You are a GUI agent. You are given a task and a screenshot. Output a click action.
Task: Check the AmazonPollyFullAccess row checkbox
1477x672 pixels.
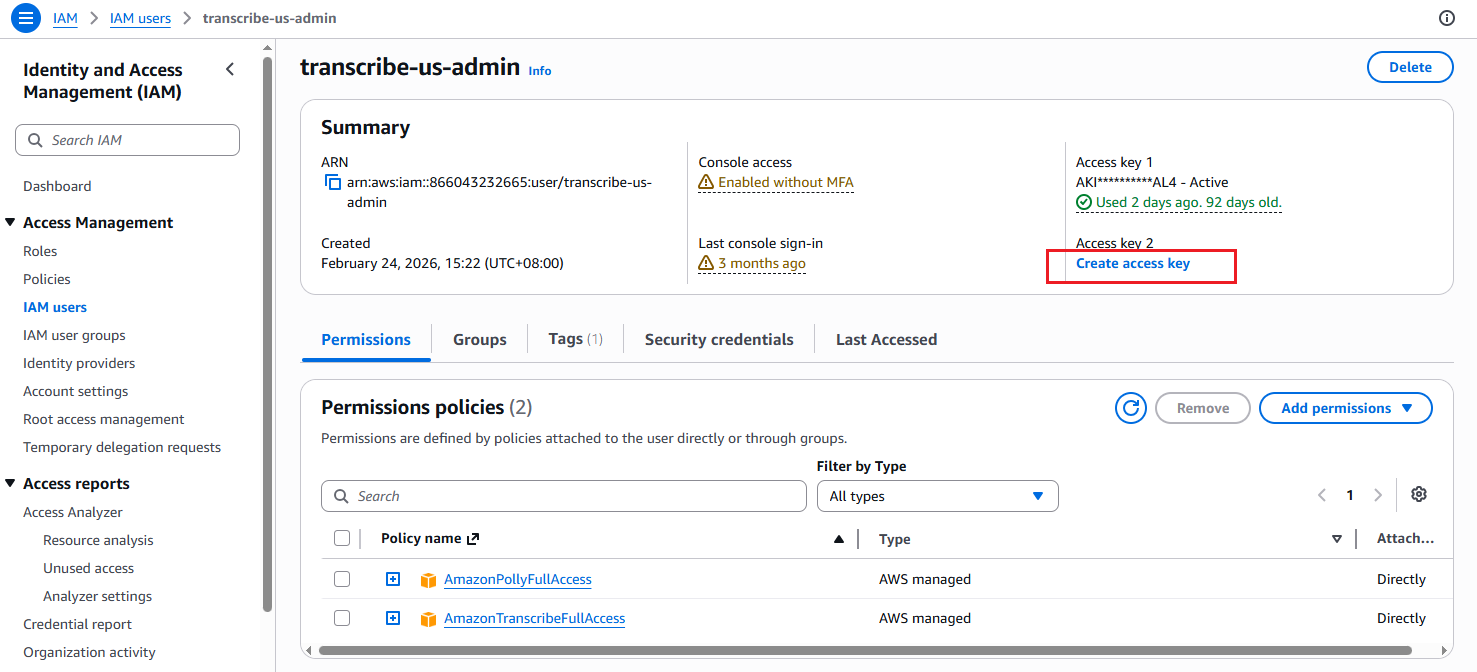(342, 579)
